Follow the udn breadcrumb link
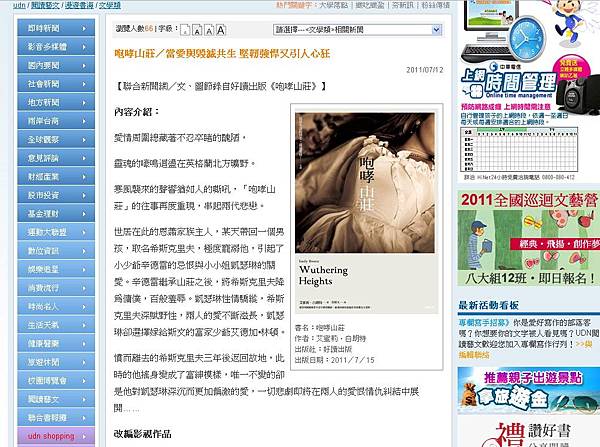Viewport: 600px width, 447px height. click(x=19, y=5)
